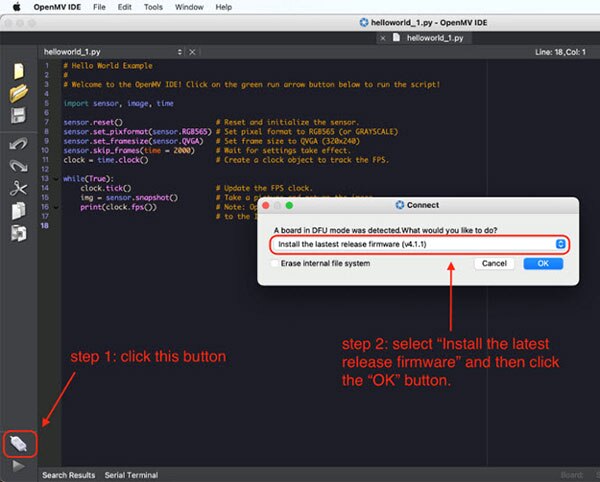Save the script with the floppy disk icon
The height and width of the screenshot is (482, 600).
point(18,116)
